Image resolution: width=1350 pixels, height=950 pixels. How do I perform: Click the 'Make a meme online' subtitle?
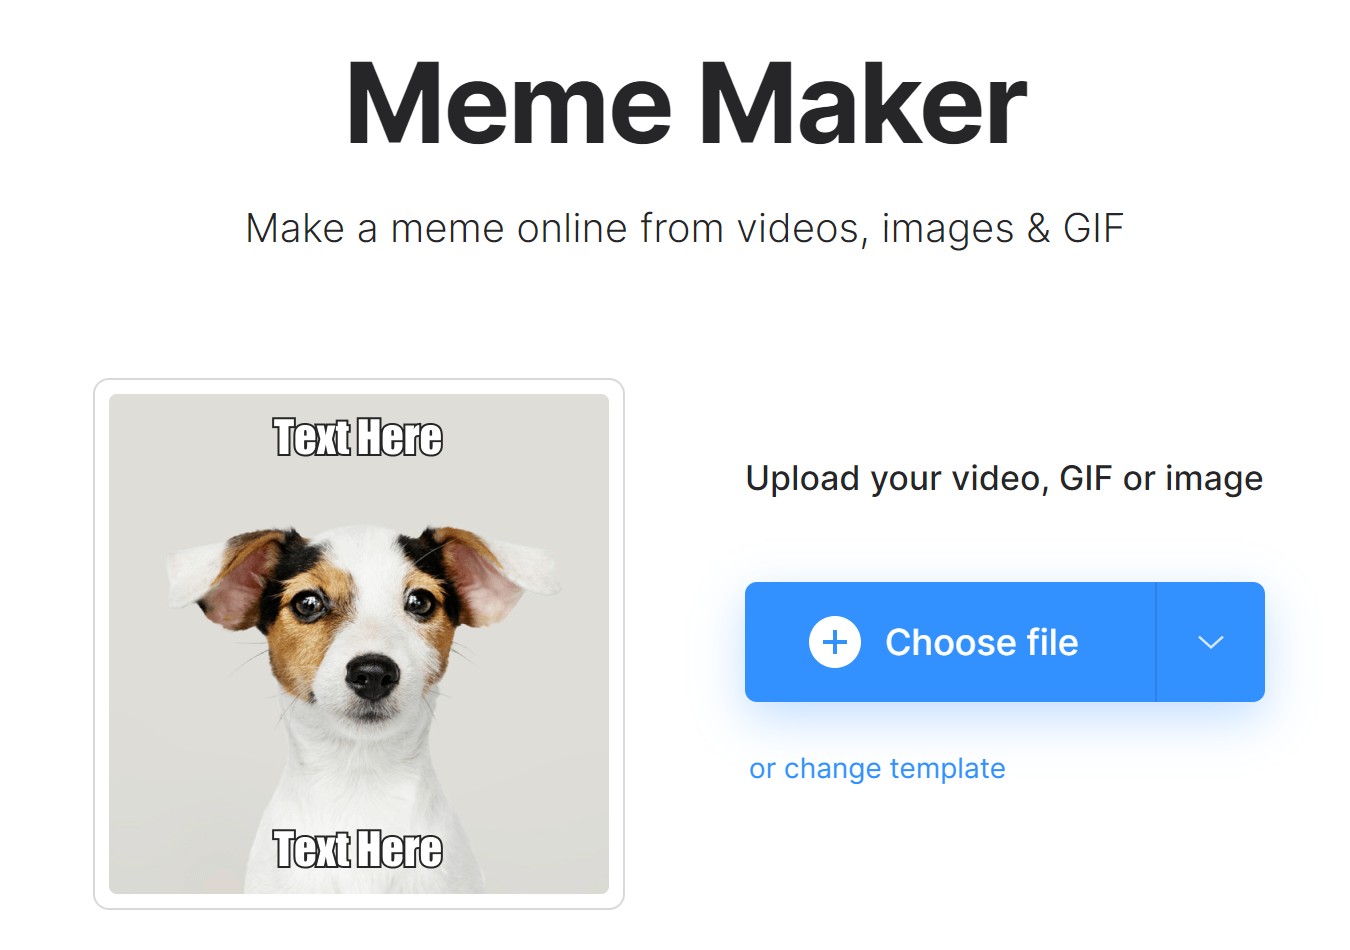pos(685,228)
